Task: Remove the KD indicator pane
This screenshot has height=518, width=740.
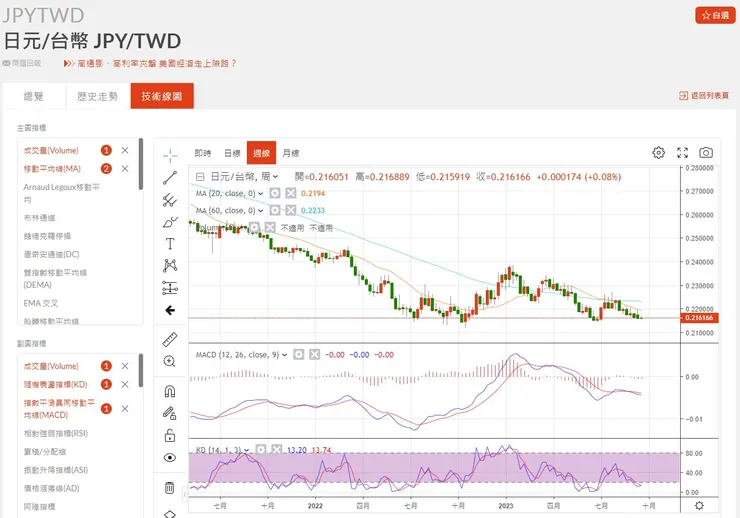Action: pos(277,449)
